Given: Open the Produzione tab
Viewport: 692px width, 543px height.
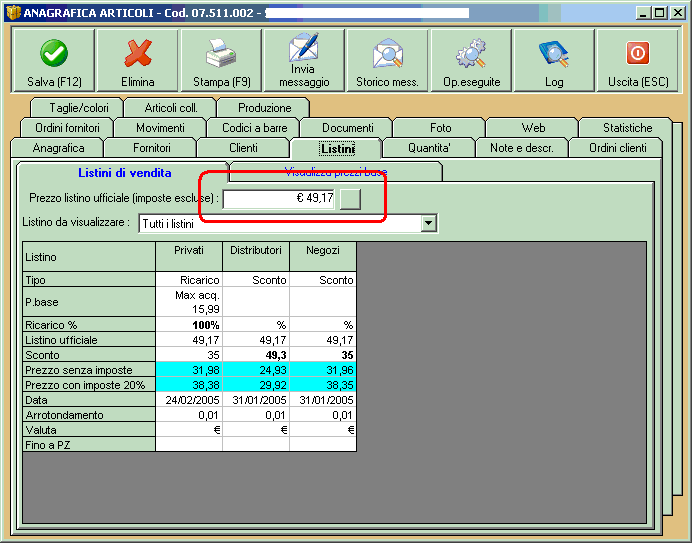Looking at the screenshot, I should pyautogui.click(x=264, y=108).
